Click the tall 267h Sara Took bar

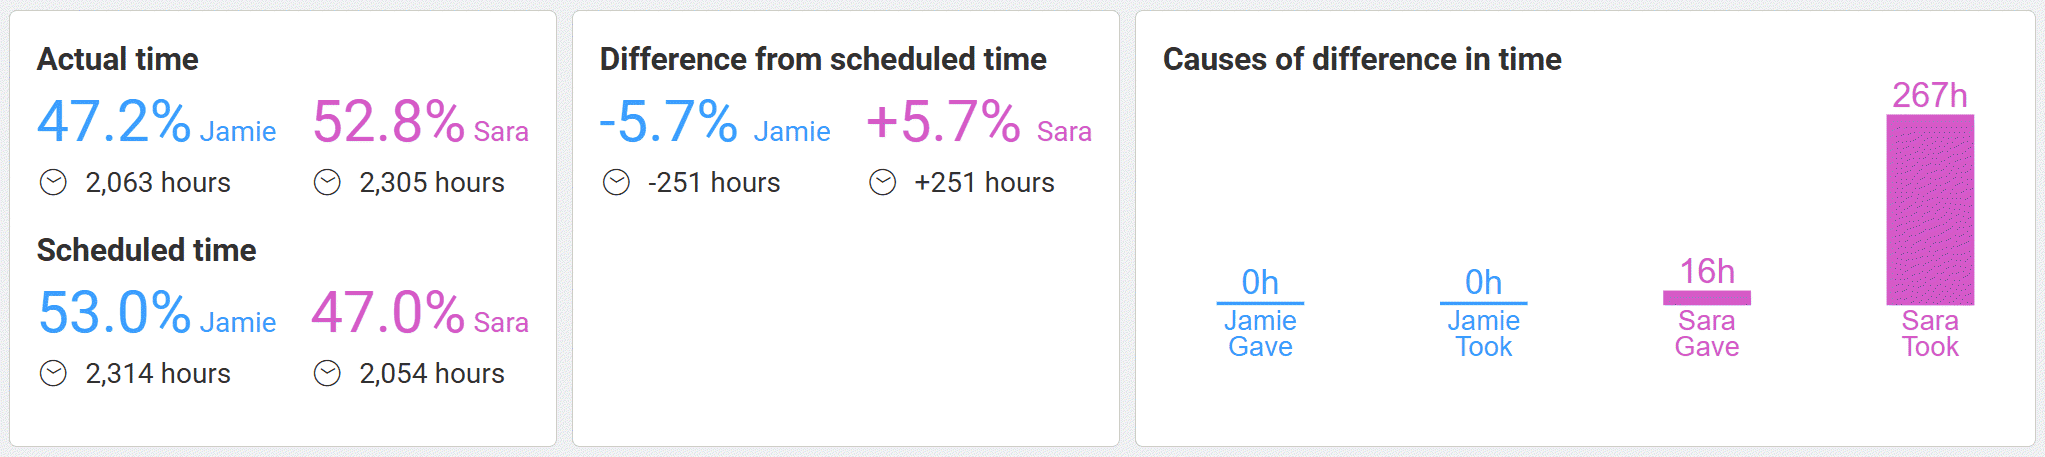point(1929,210)
